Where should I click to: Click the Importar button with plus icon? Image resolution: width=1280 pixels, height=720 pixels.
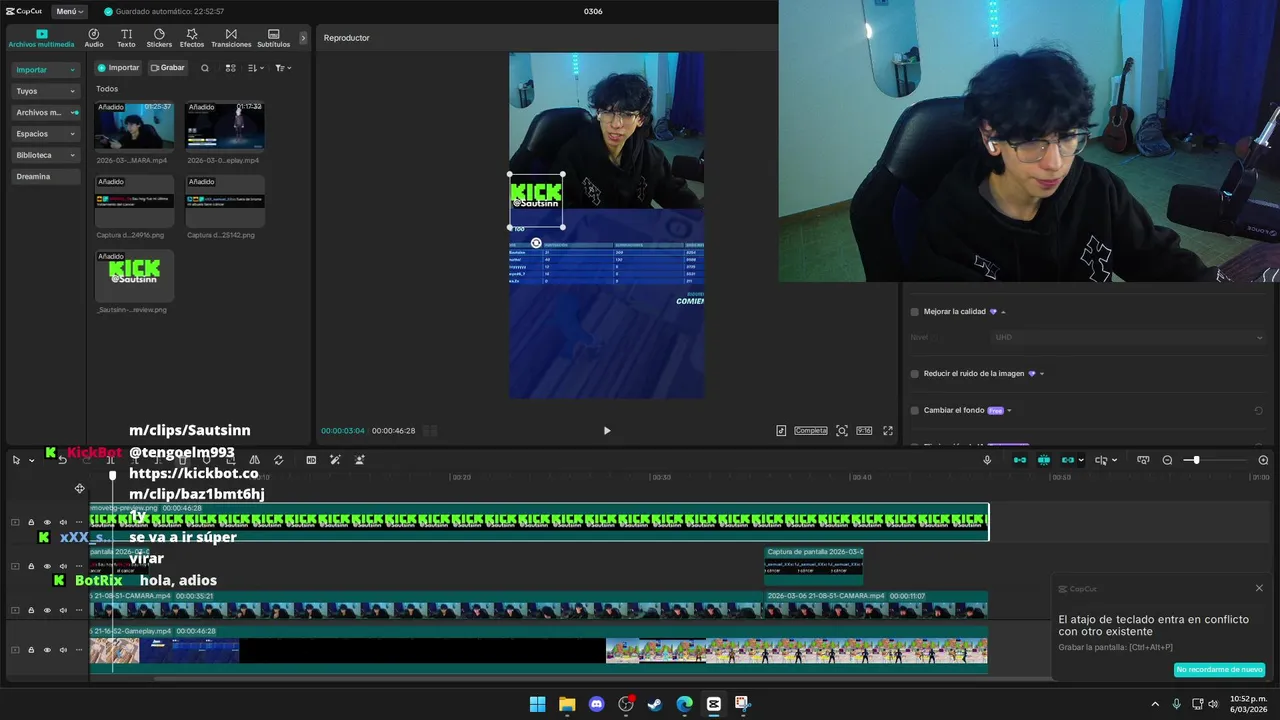tap(118, 68)
